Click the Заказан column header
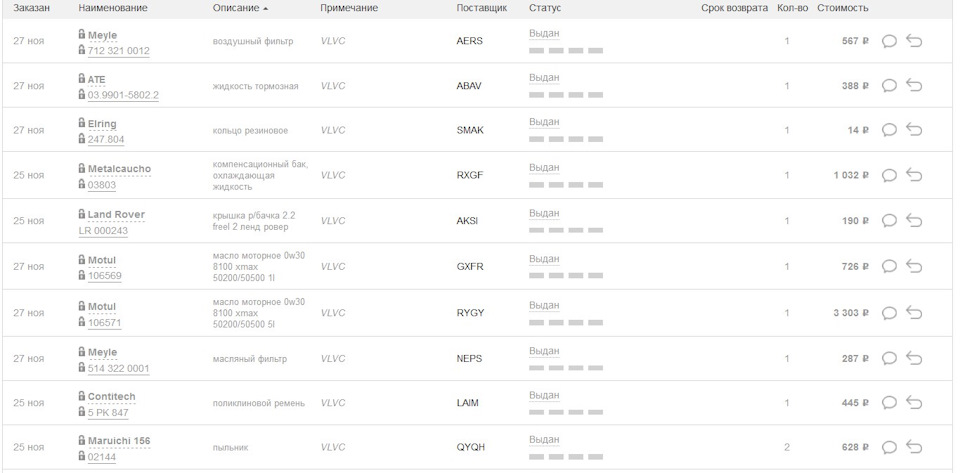 tap(32, 8)
